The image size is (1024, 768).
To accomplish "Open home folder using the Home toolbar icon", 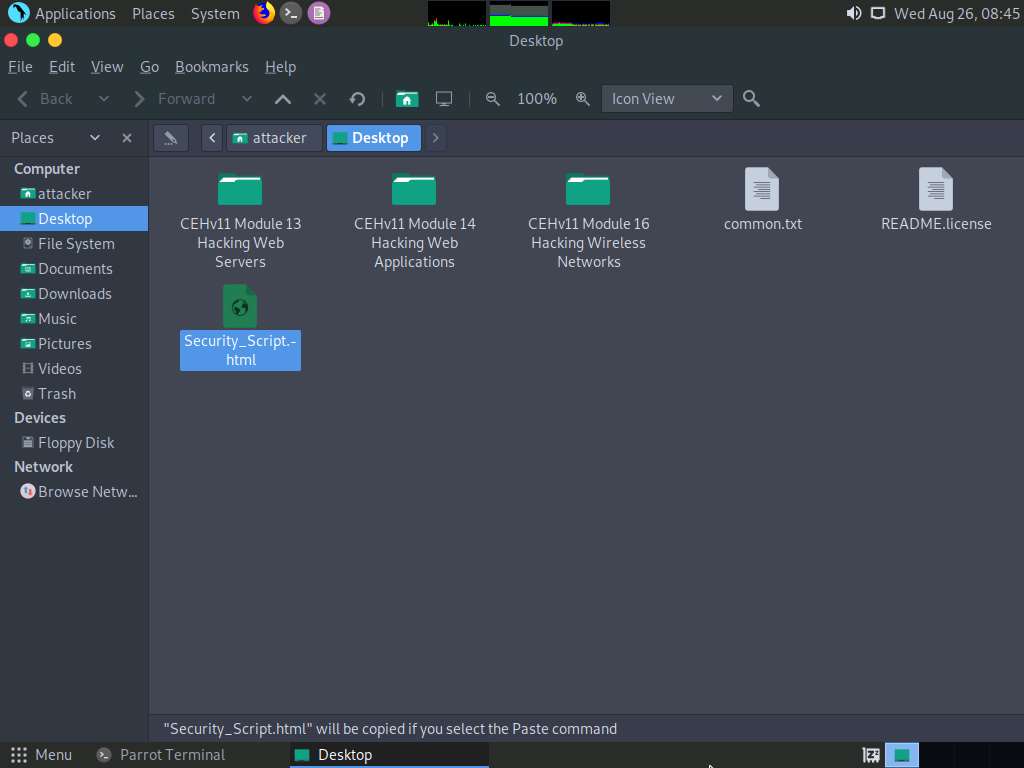I will tap(407, 98).
